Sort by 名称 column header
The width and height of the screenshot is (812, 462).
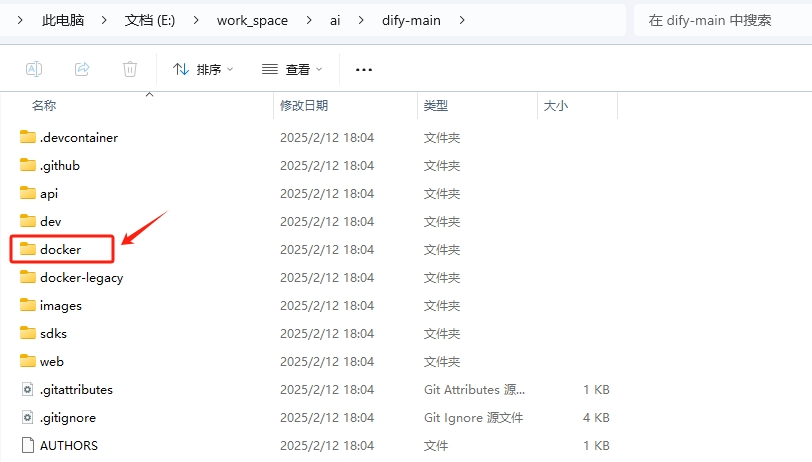(x=44, y=106)
